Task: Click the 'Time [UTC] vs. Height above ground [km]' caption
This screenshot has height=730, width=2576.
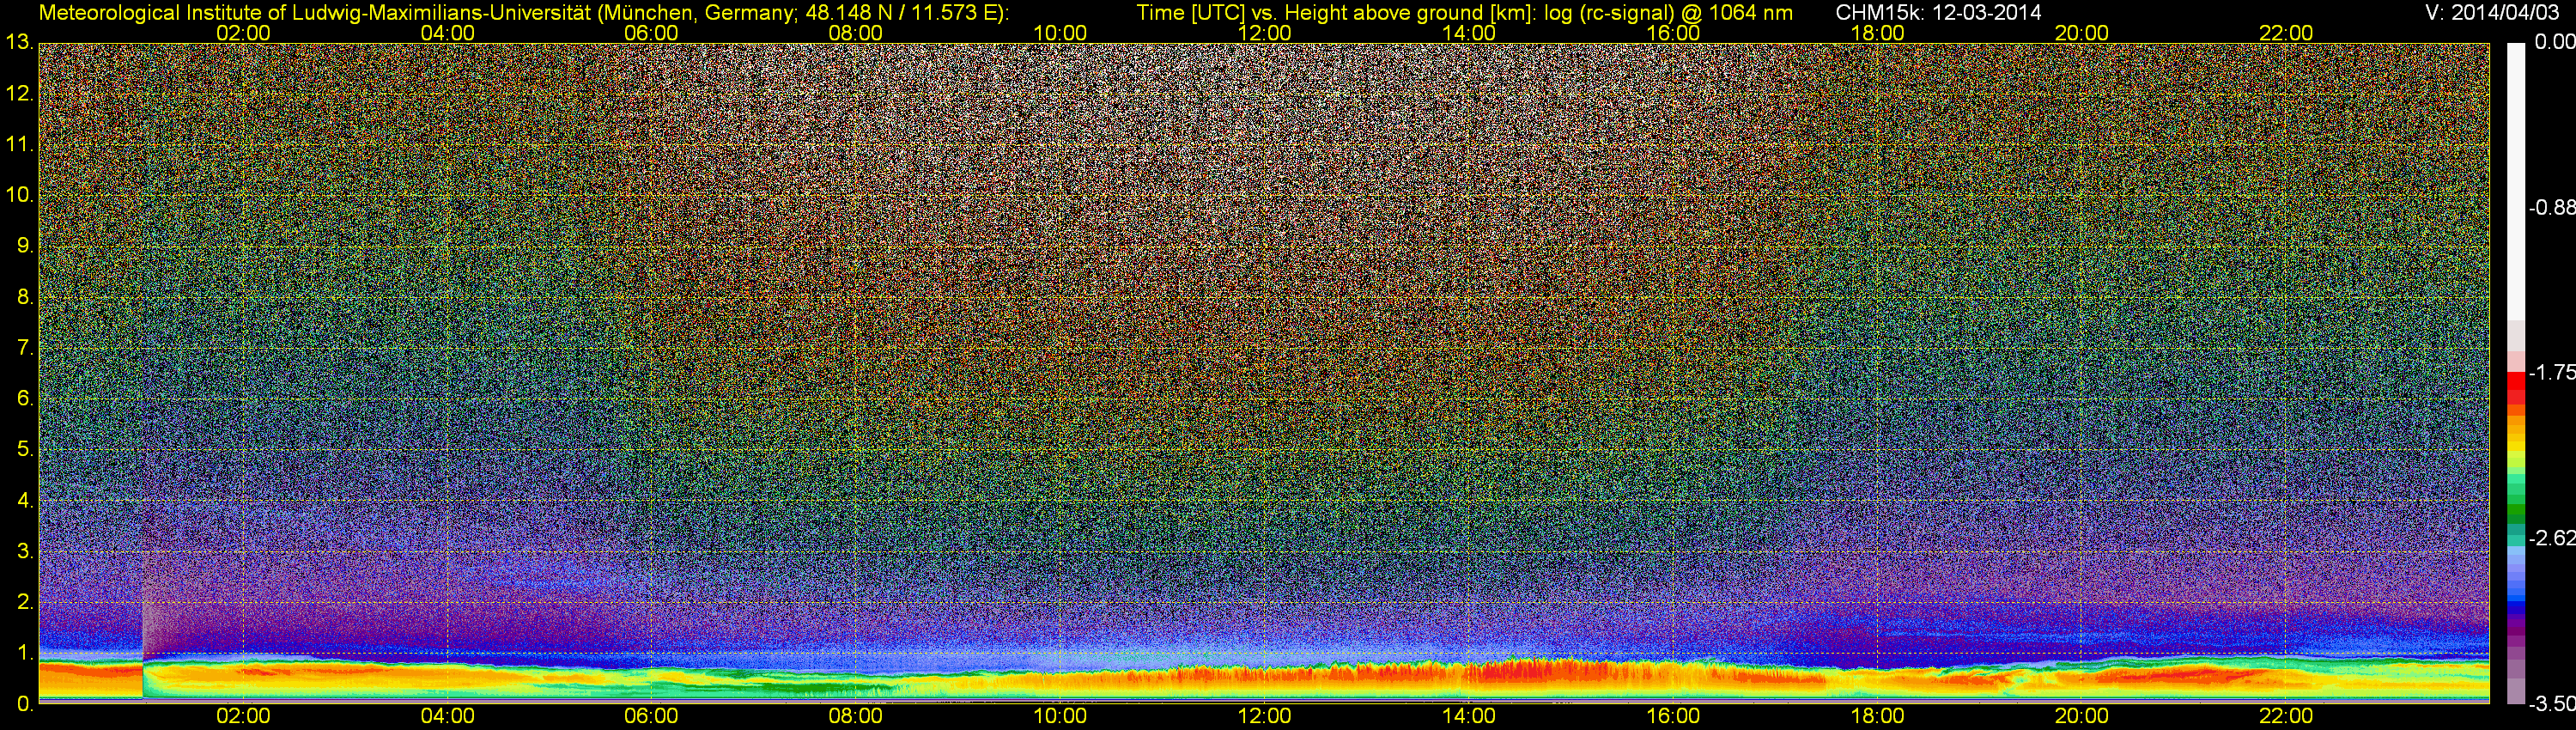Action: click(1336, 13)
